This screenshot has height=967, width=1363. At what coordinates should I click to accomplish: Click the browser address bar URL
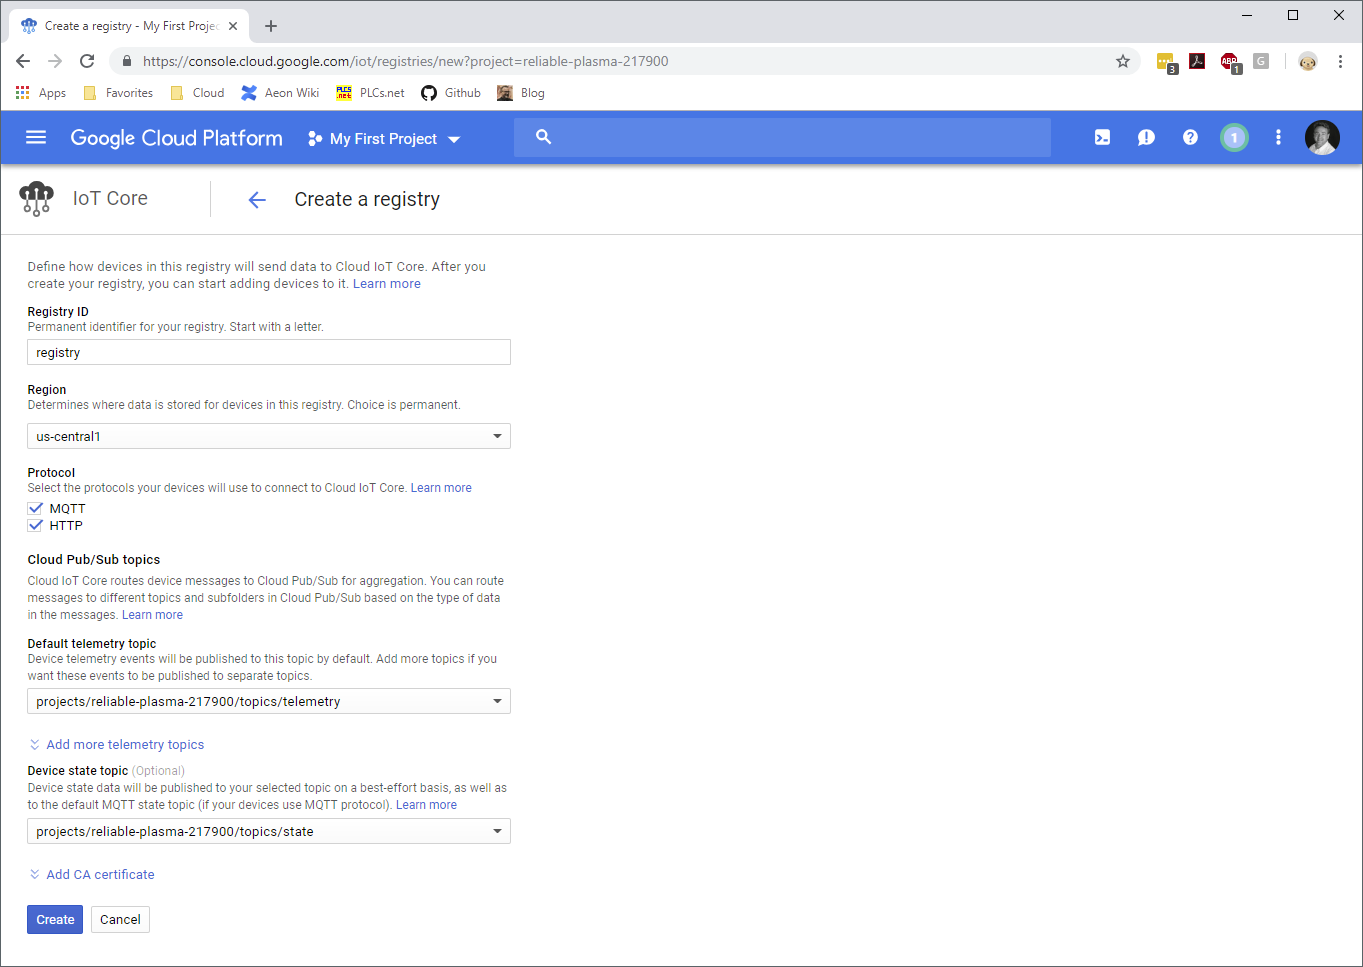(405, 61)
